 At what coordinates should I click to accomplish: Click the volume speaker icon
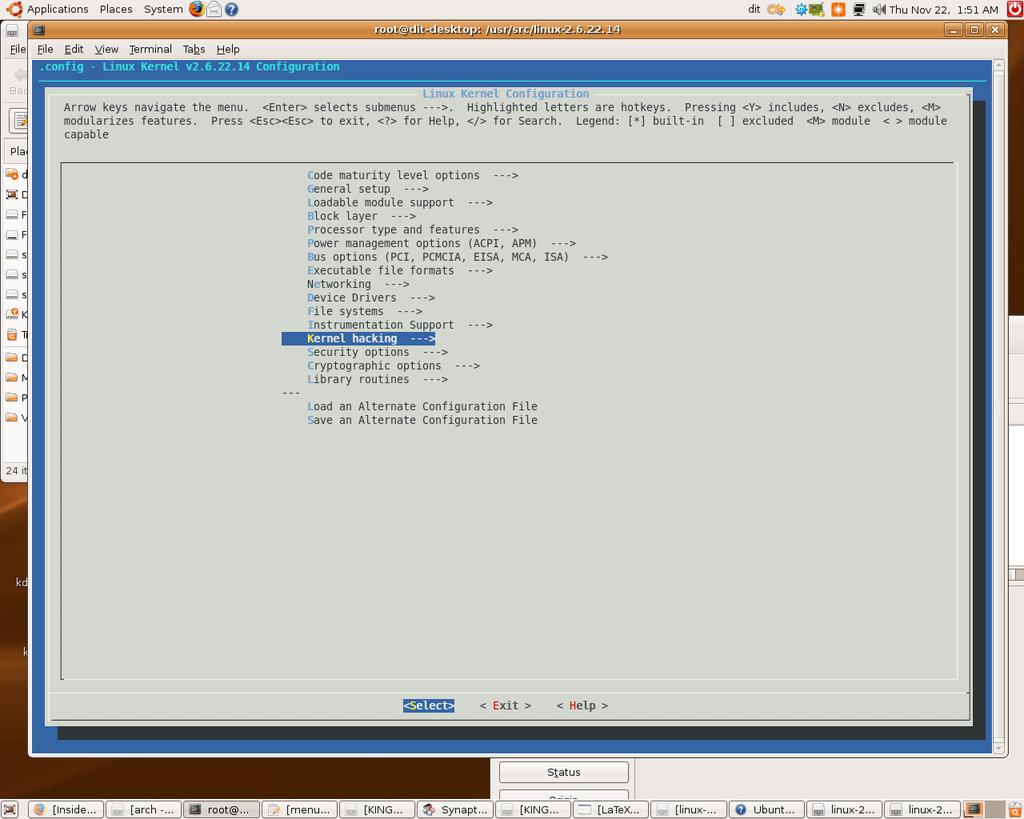pos(879,9)
